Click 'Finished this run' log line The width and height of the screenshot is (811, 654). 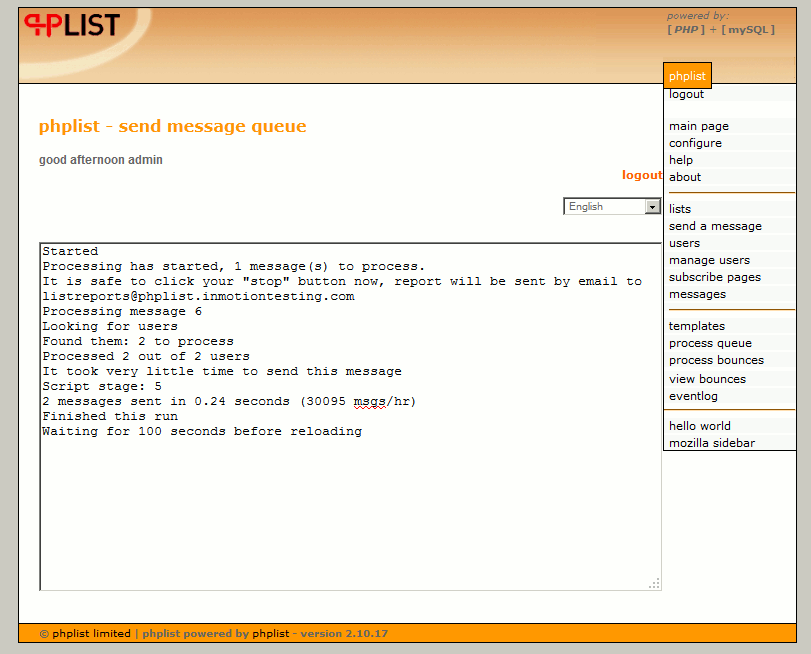coord(110,417)
